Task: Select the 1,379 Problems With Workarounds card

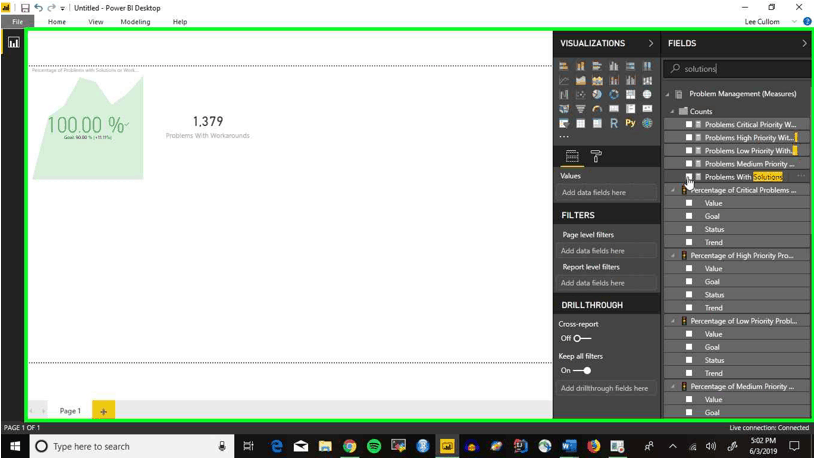Action: (x=208, y=127)
